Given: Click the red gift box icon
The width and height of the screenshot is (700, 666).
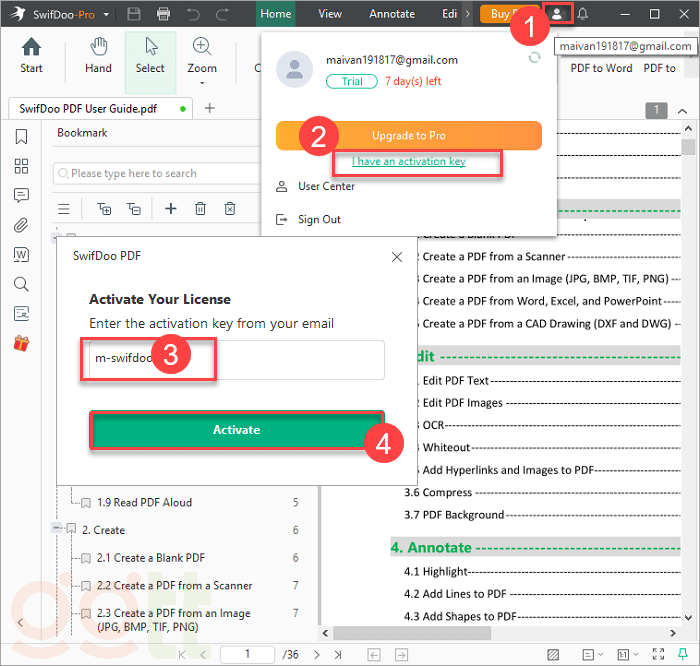Looking at the screenshot, I should (x=21, y=344).
